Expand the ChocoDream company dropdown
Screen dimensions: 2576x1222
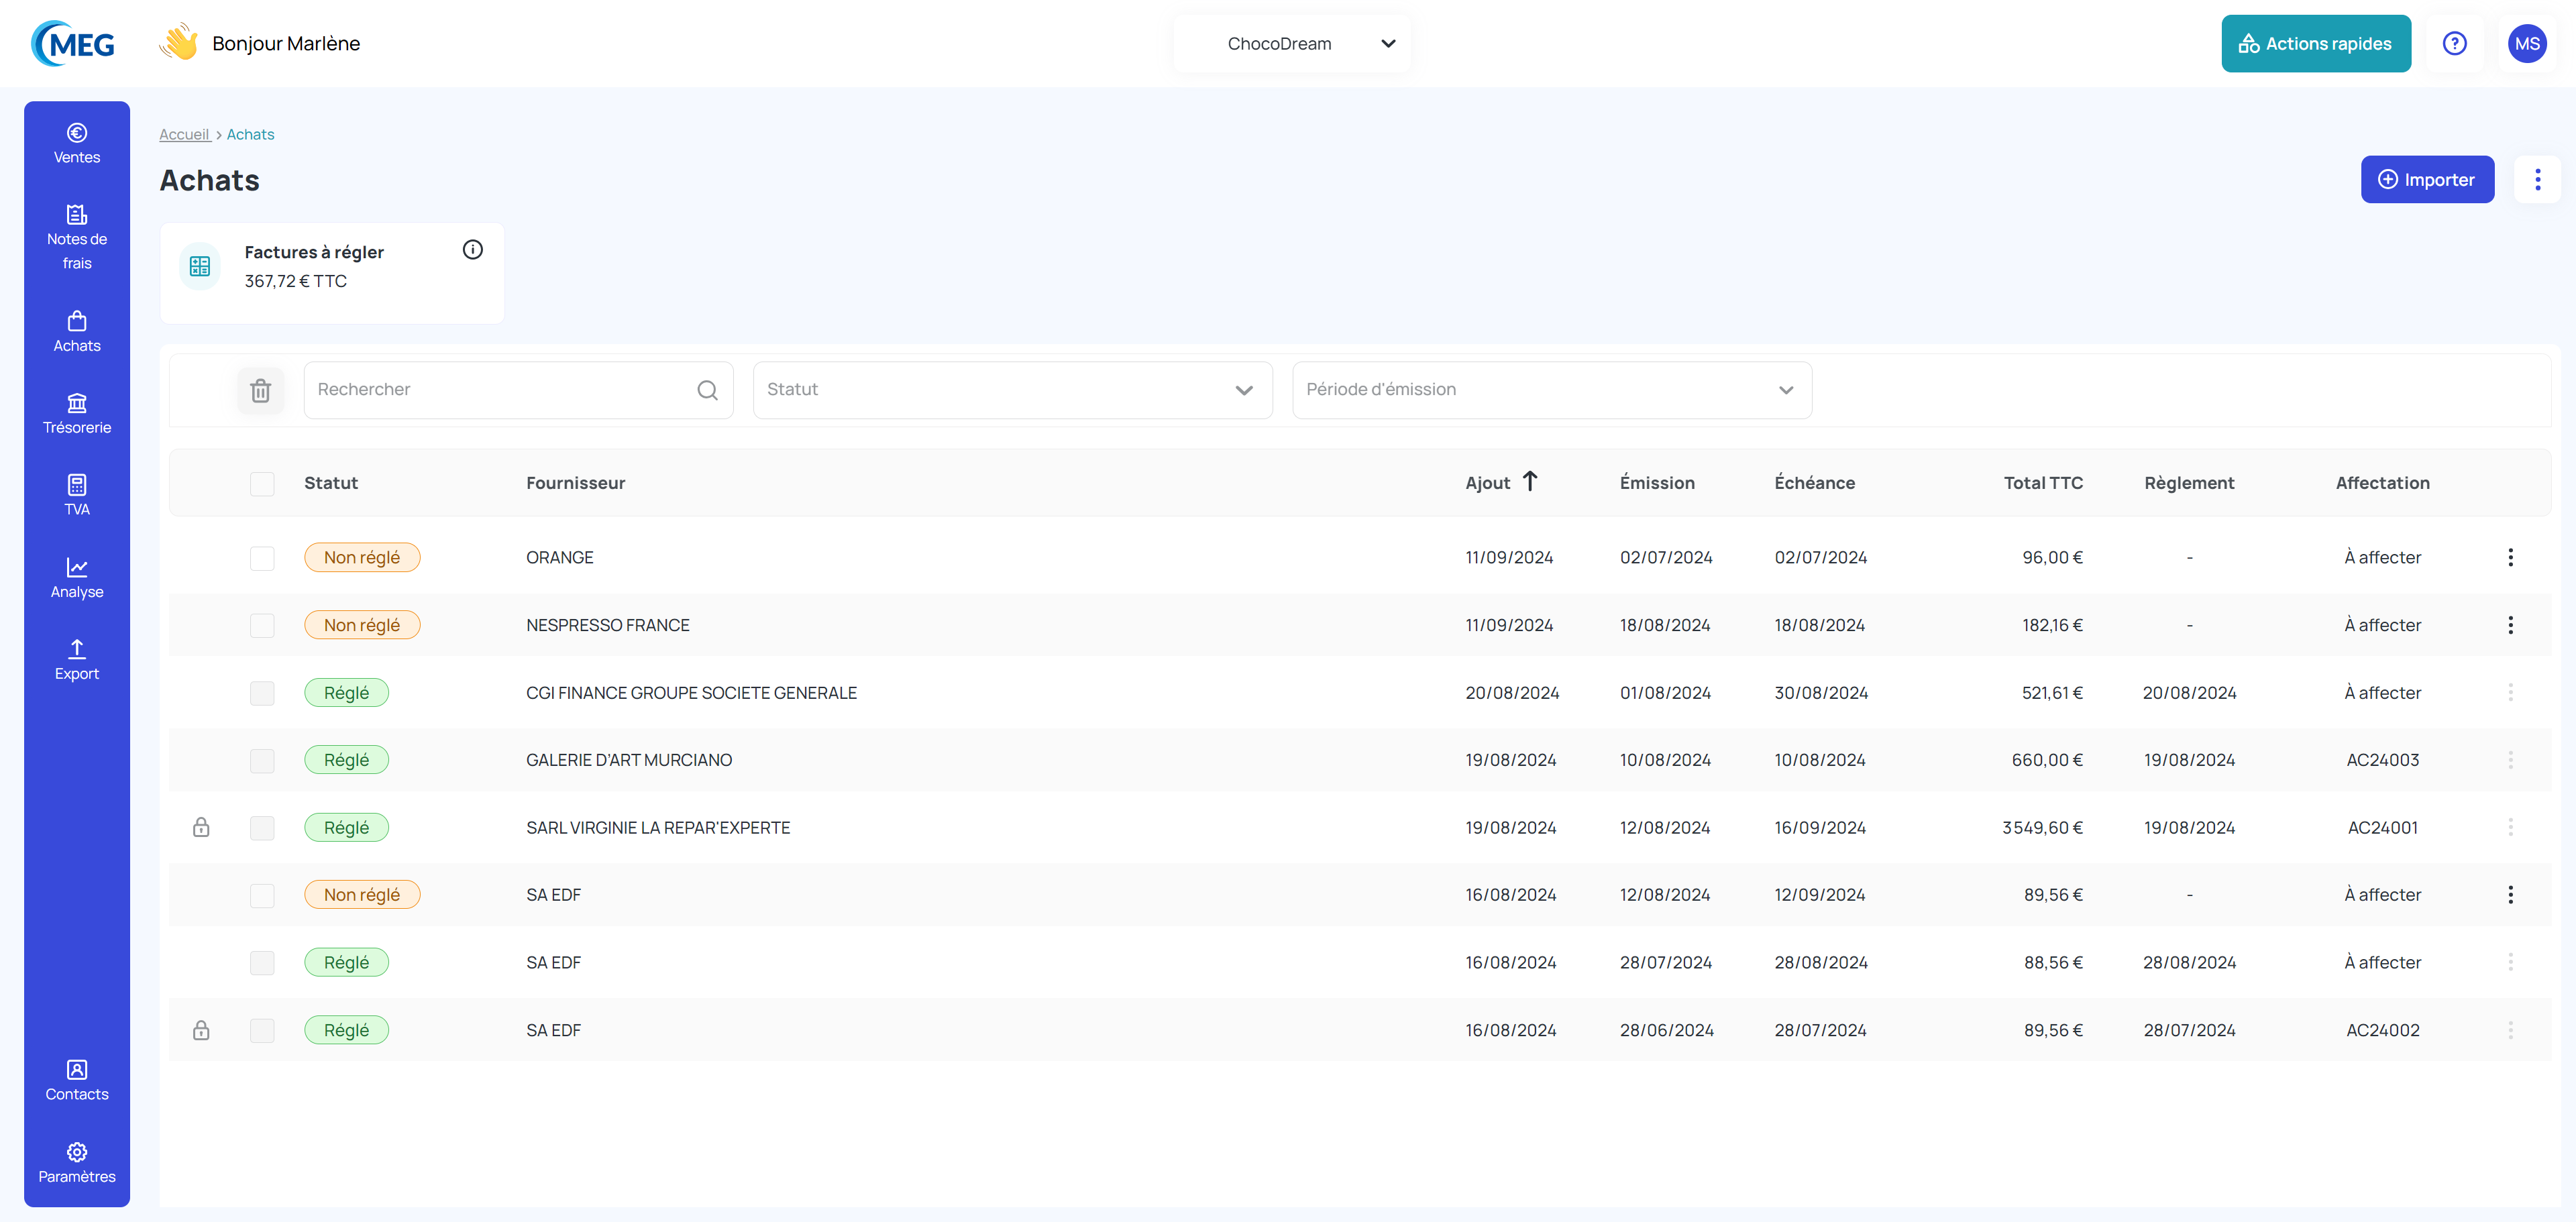click(1292, 43)
